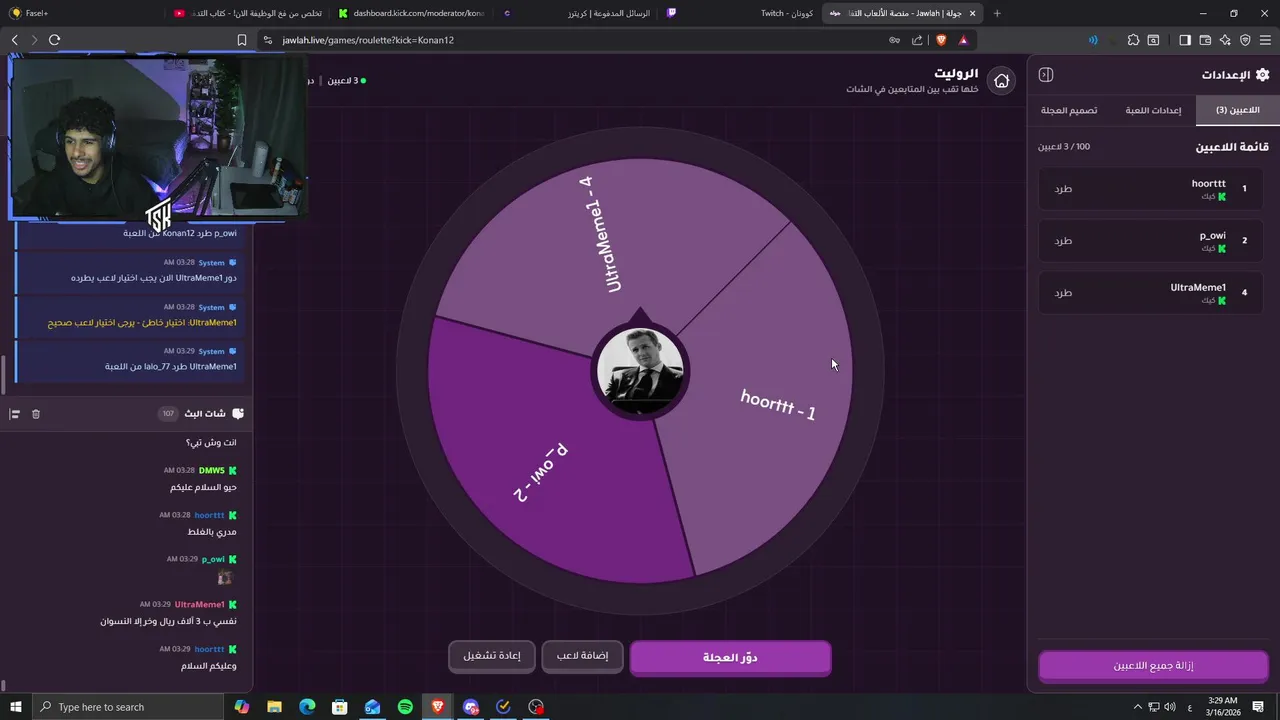Click p_owi username in chat
The width and height of the screenshot is (1280, 720).
tap(213, 559)
